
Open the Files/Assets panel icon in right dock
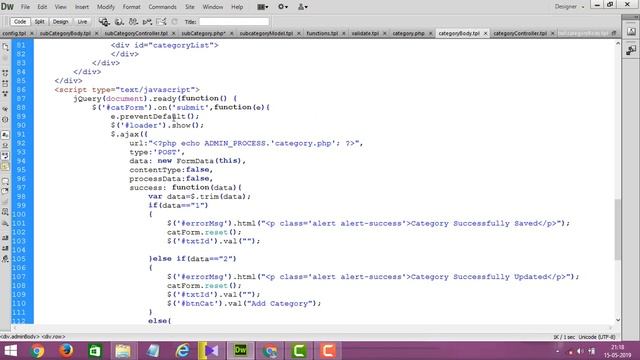tap(631, 50)
